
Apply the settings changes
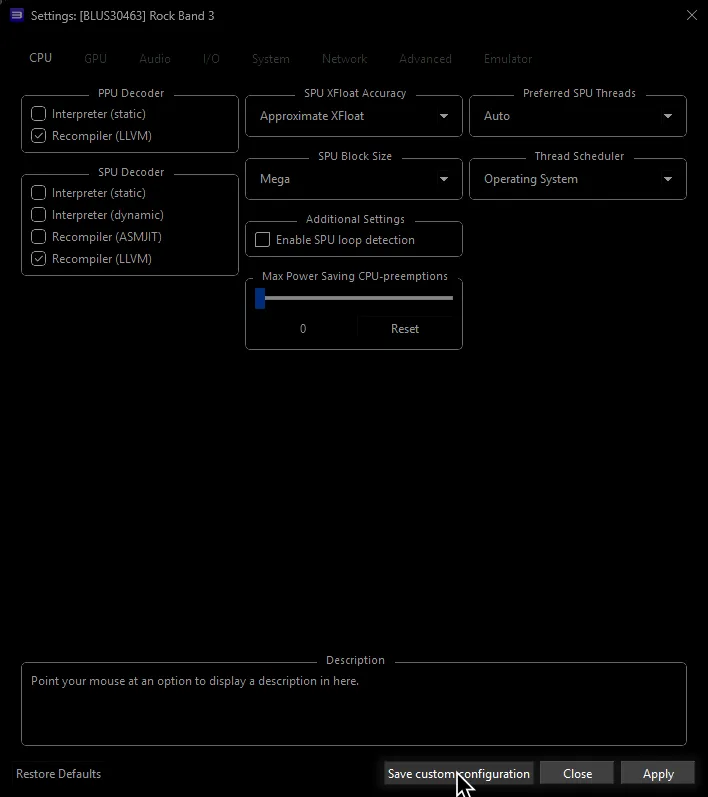point(658,774)
